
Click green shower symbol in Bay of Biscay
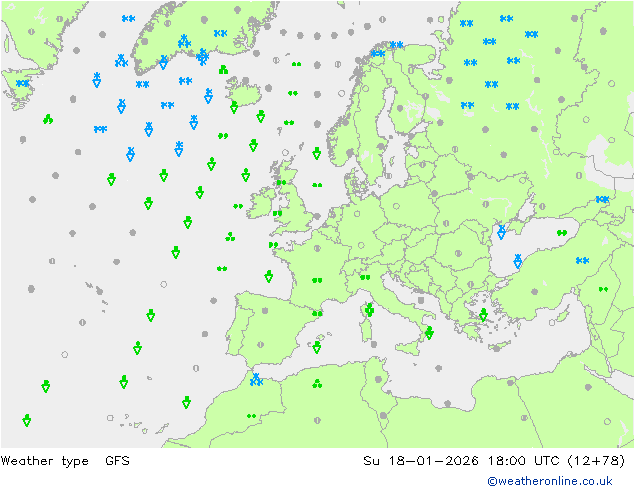pyautogui.click(x=269, y=277)
